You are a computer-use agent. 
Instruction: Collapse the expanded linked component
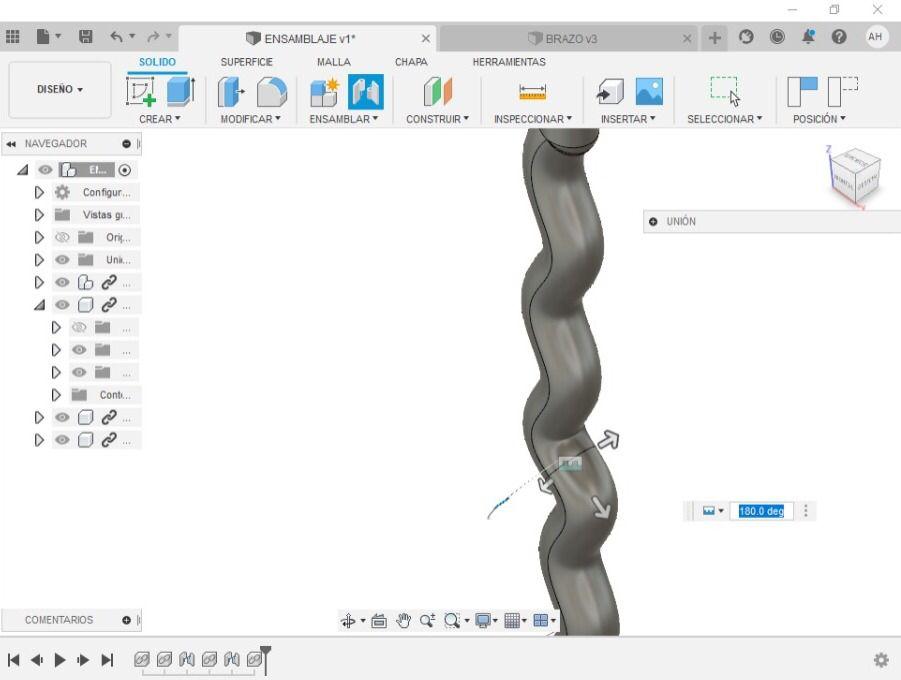pyautogui.click(x=39, y=305)
